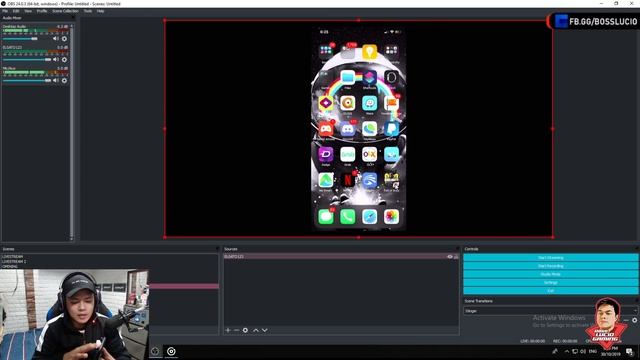Click the Exit button
This screenshot has width=640, height=360.
[550, 291]
